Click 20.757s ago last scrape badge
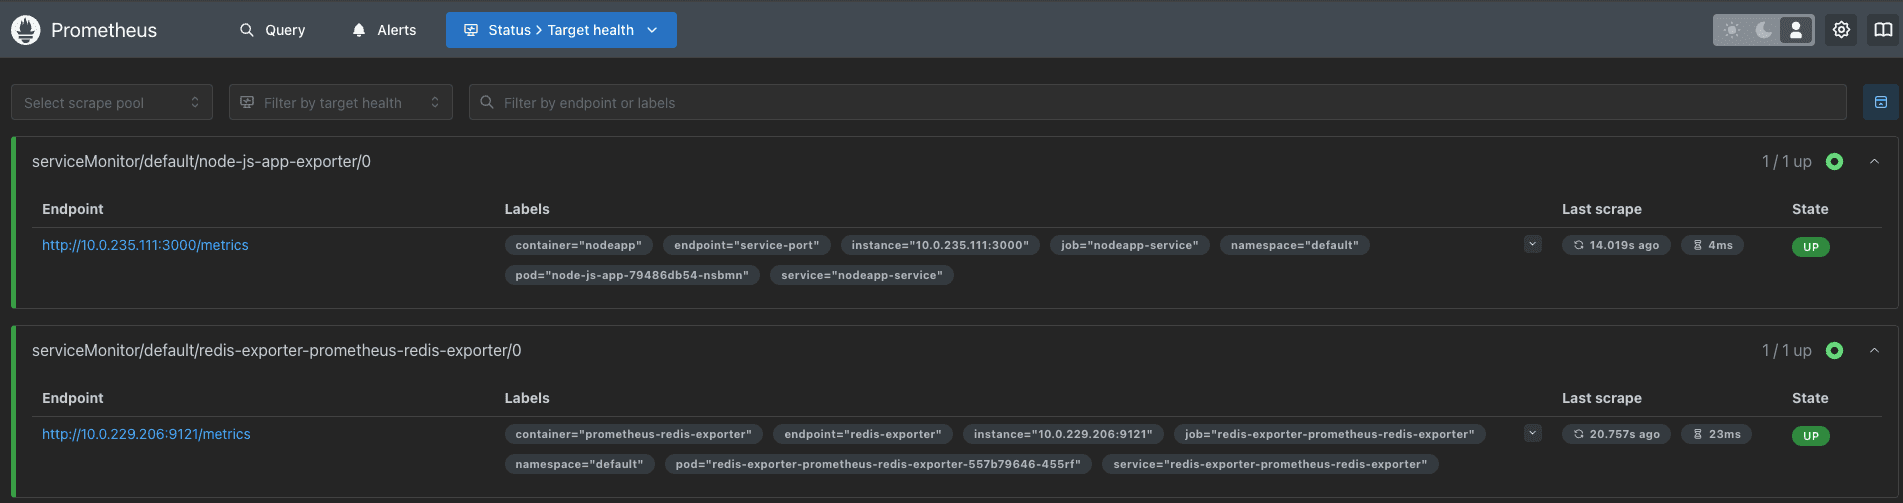Screen dimensions: 1903x503 coord(1616,434)
